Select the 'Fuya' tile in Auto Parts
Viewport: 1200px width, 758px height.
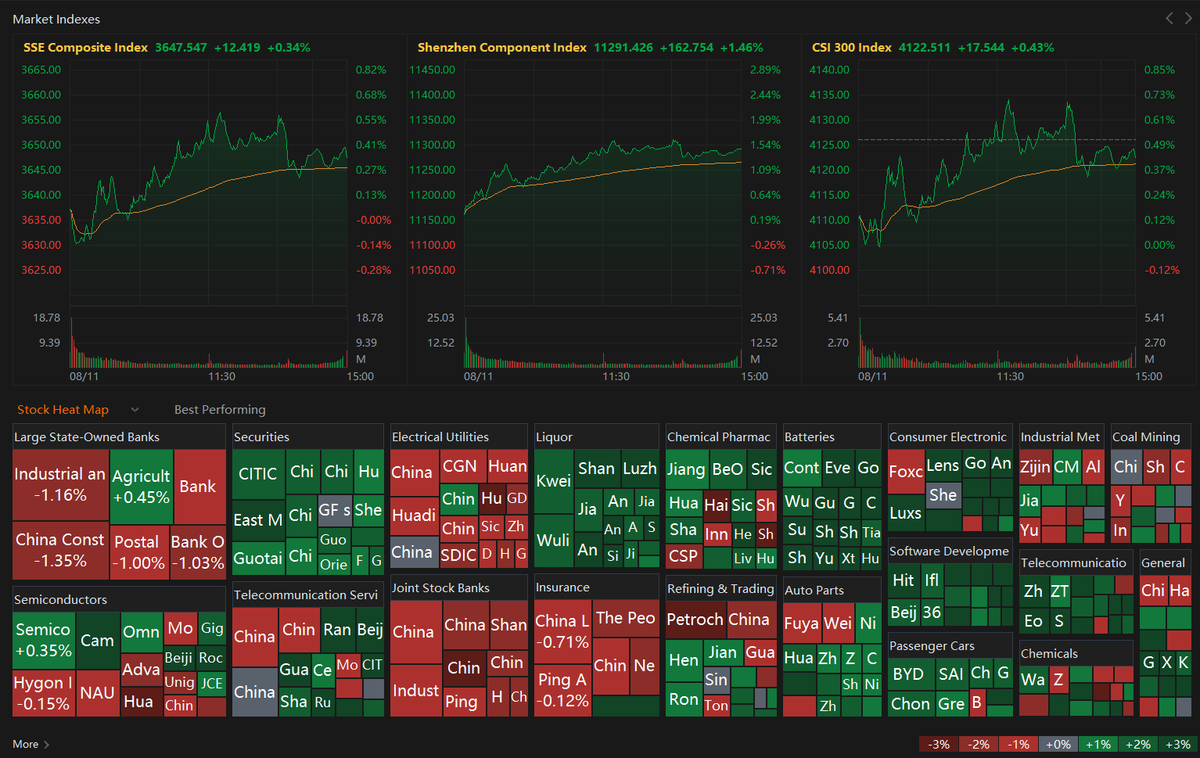point(800,623)
